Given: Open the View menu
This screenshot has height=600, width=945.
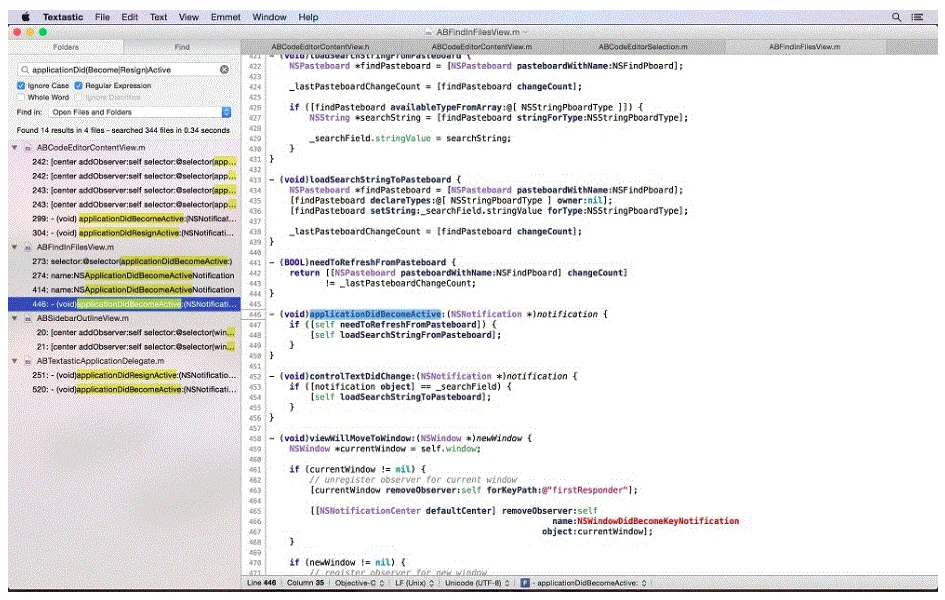Looking at the screenshot, I should 189,17.
